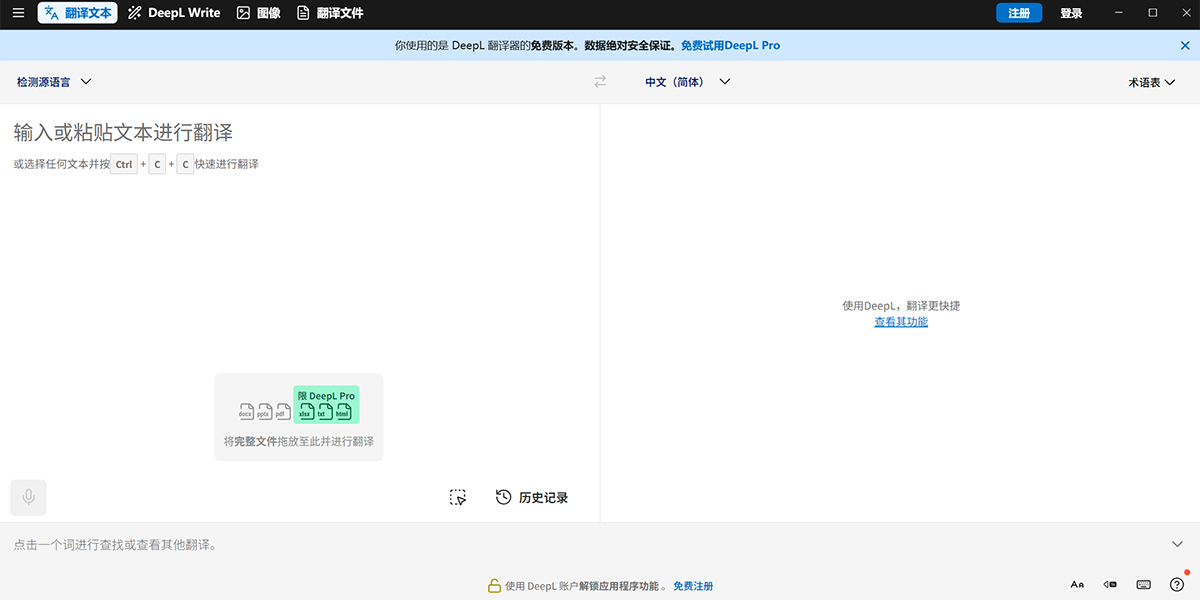
Task: Open the 检测源语言 source language dropdown
Action: 54,82
